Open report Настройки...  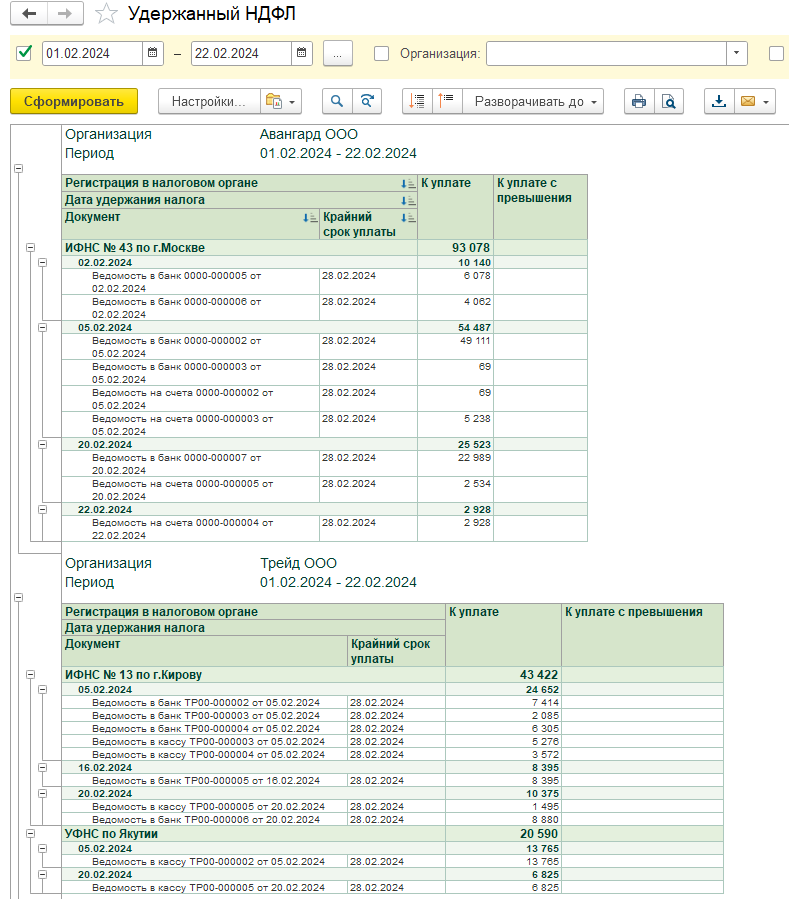click(209, 101)
